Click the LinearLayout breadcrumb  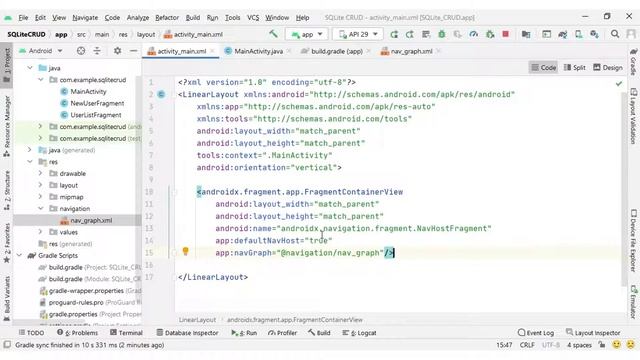click(197, 320)
